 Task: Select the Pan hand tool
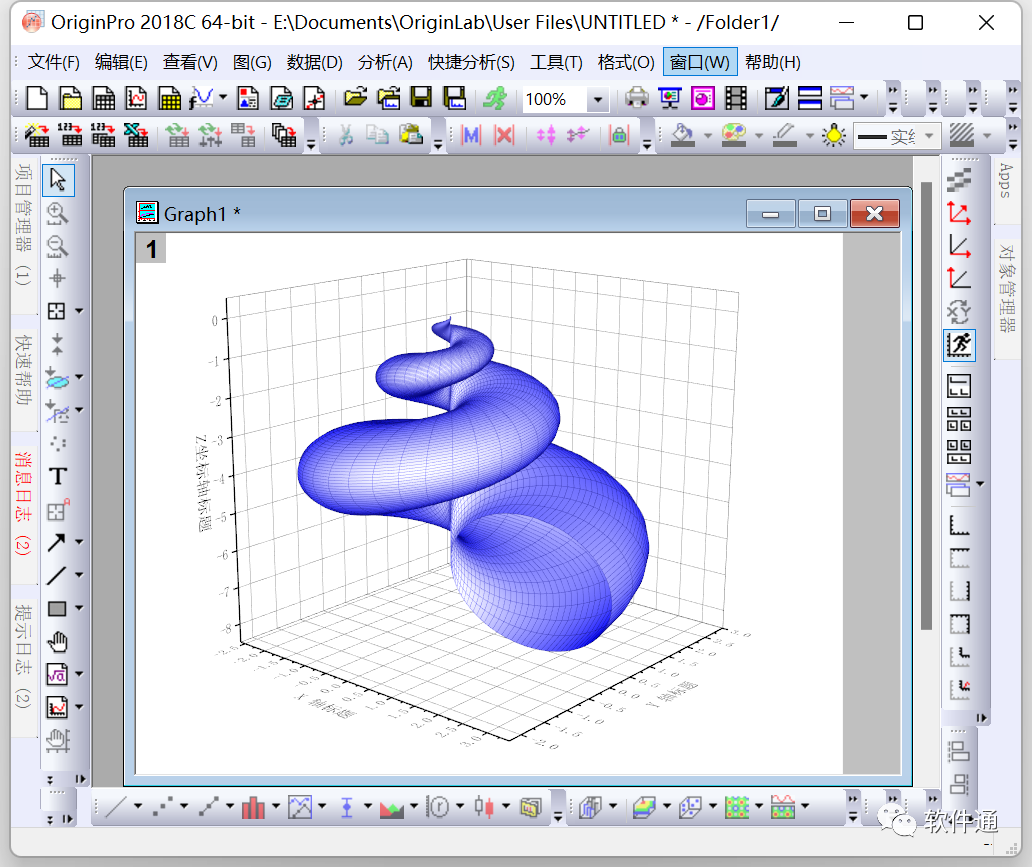click(x=58, y=642)
